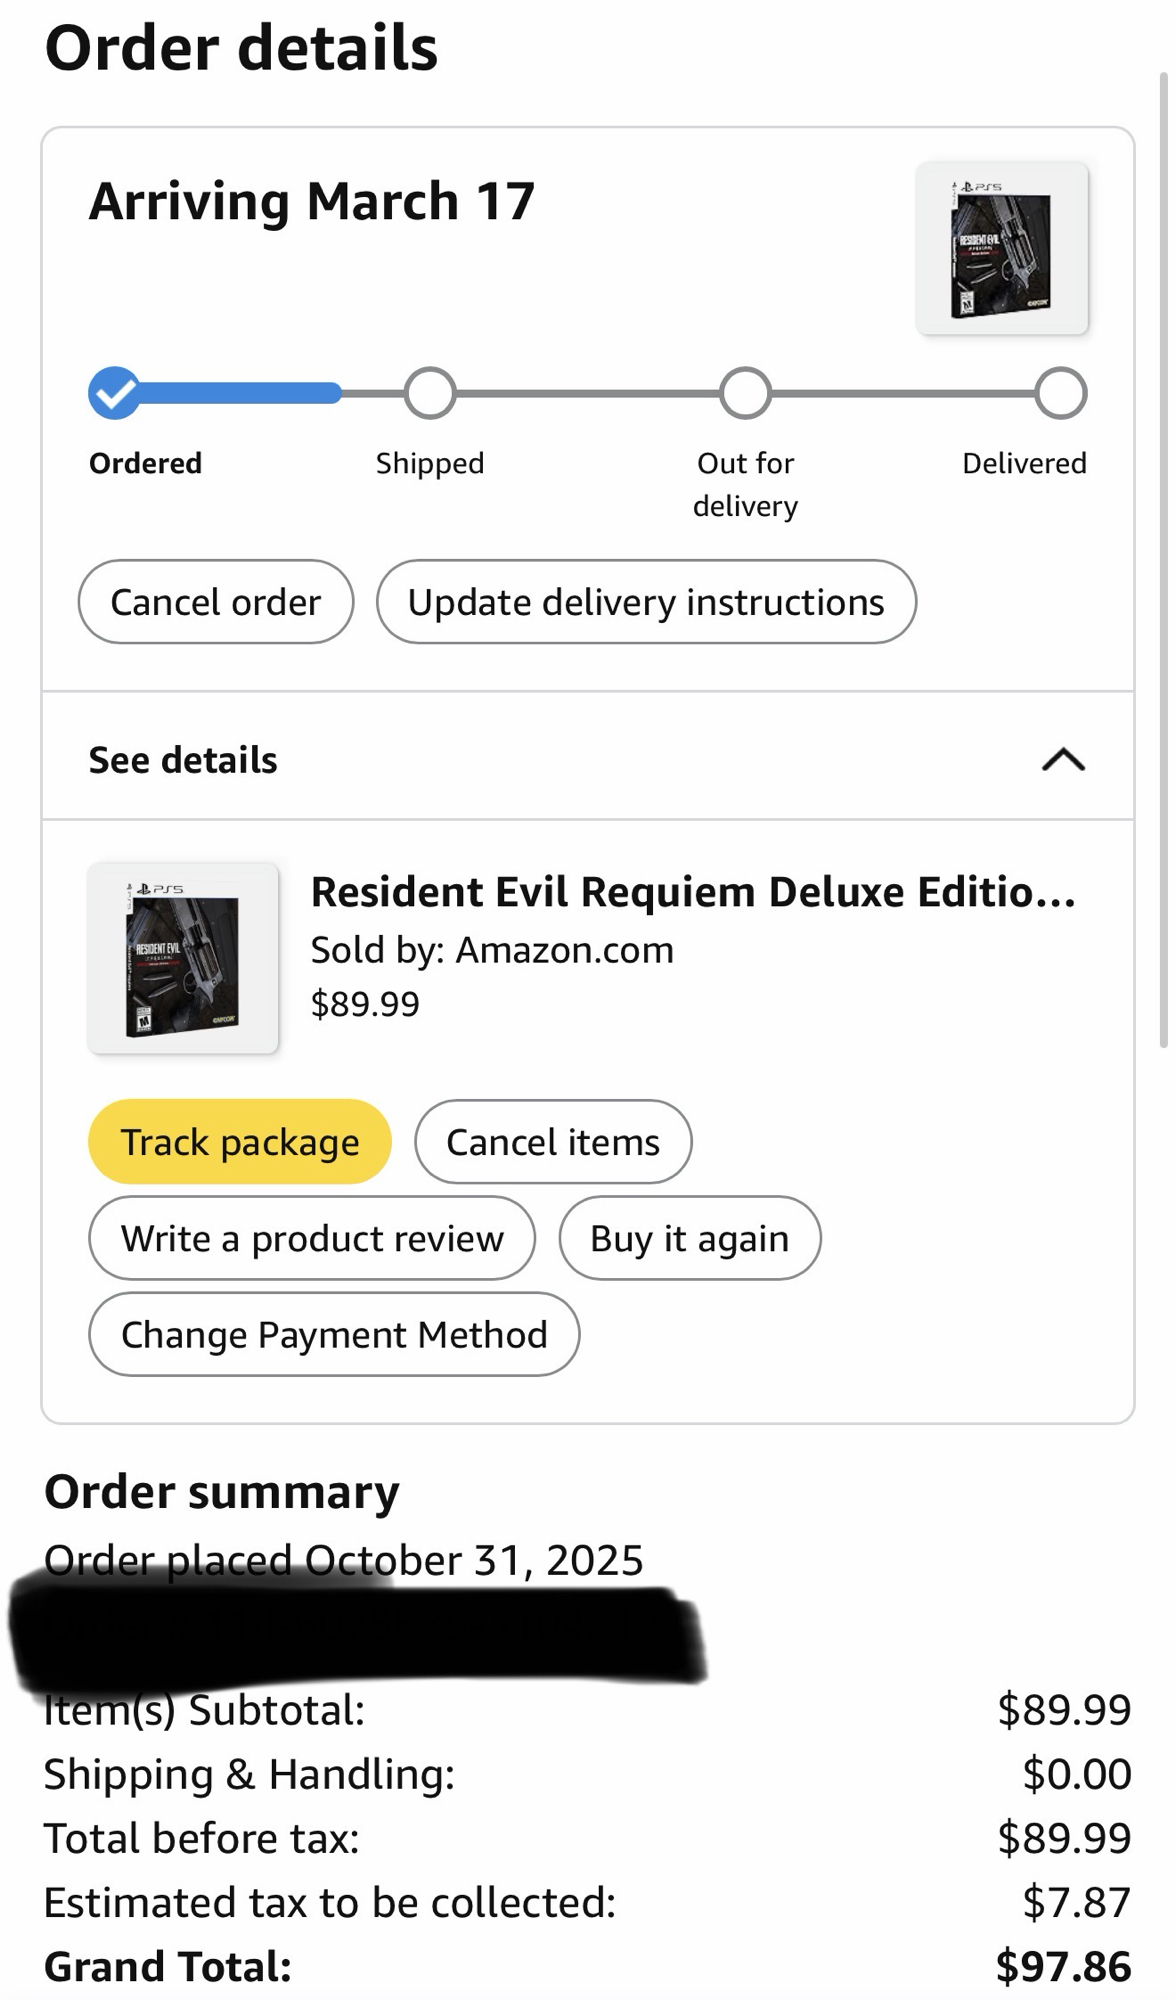The image size is (1176, 2000).
Task: Tap the Buy it again button
Action: click(x=689, y=1238)
